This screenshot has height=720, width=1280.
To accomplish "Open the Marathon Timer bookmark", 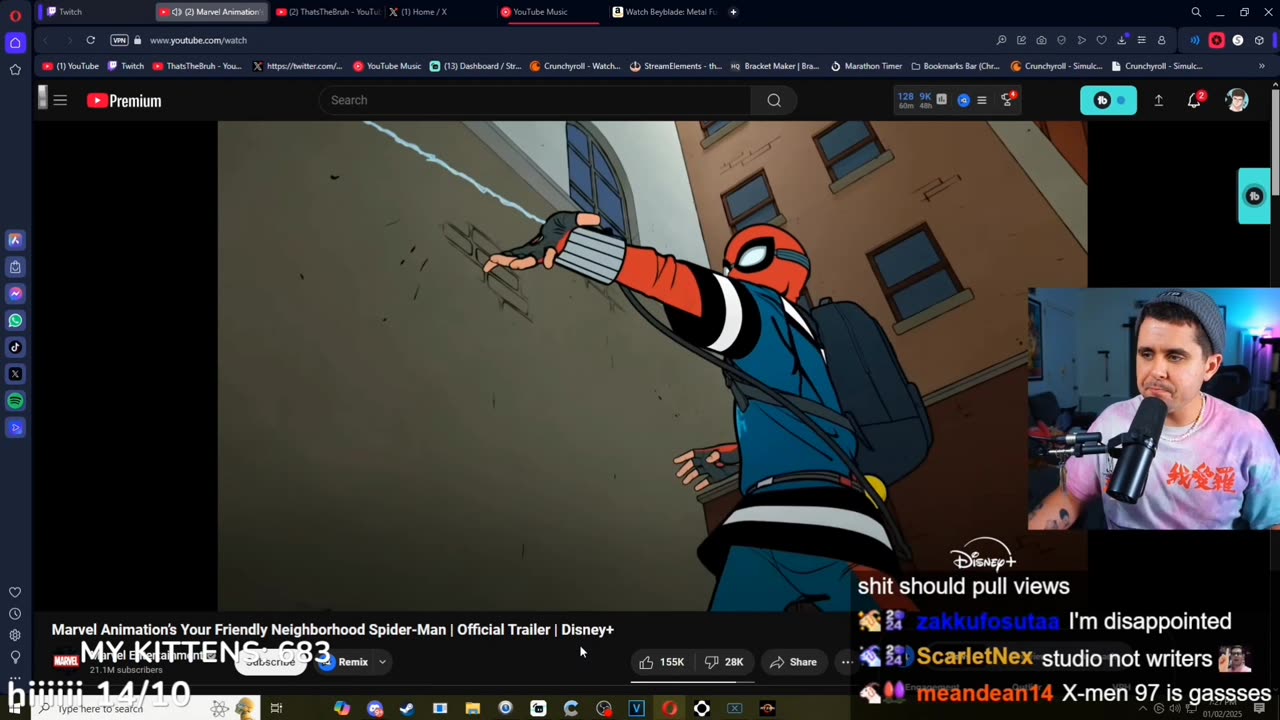I will pos(866,66).
